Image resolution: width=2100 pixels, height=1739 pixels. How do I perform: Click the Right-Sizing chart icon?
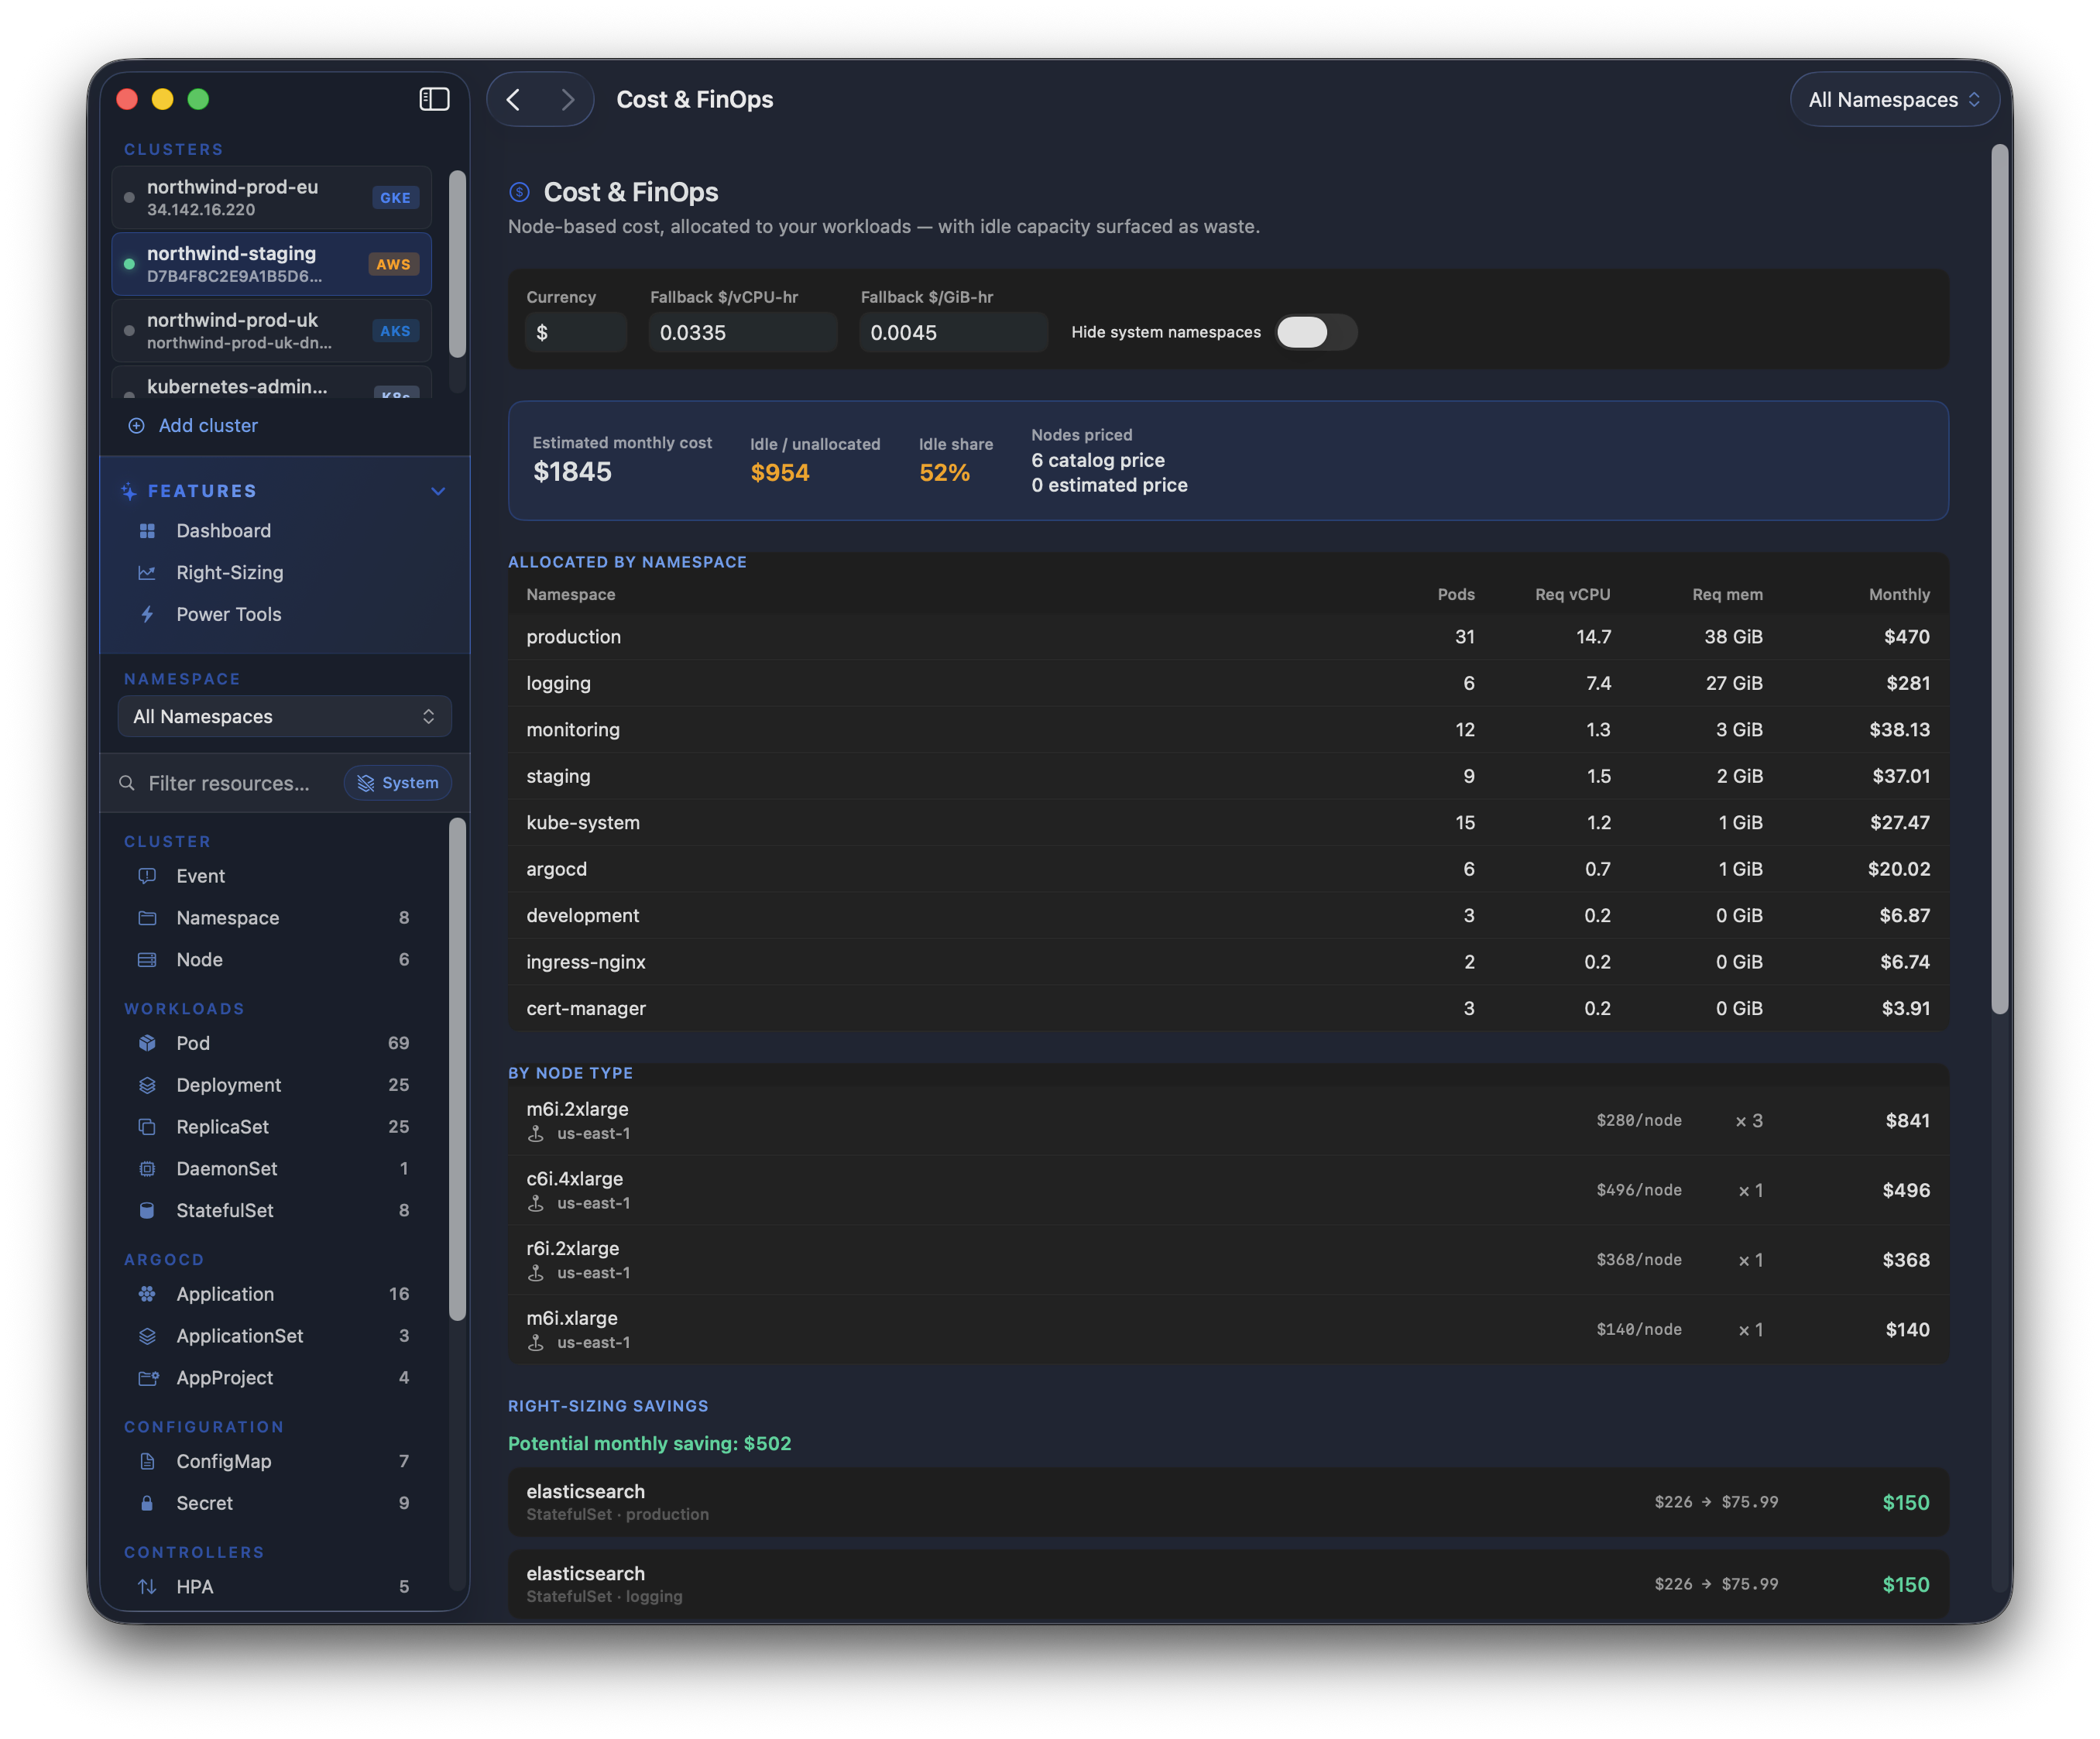tap(147, 573)
